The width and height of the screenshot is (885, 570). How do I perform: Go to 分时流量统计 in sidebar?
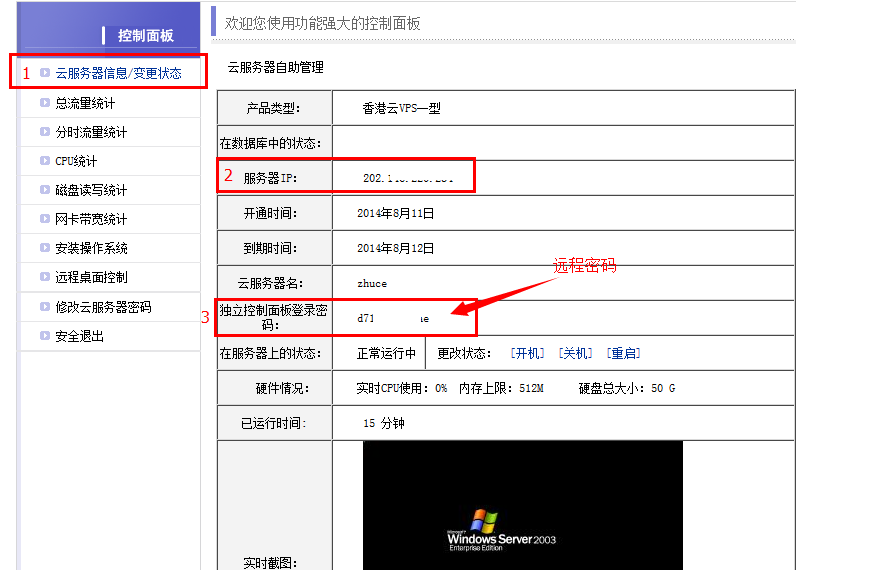click(91, 132)
